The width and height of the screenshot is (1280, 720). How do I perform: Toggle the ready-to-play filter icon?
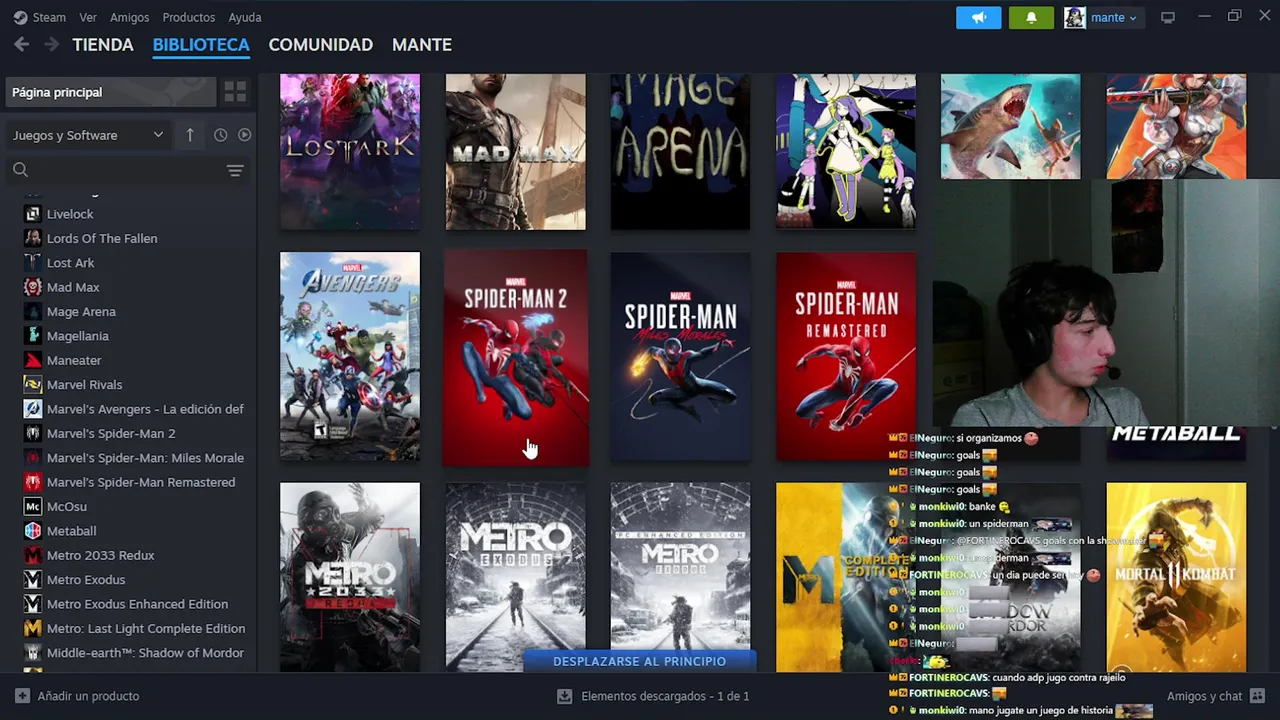(244, 135)
